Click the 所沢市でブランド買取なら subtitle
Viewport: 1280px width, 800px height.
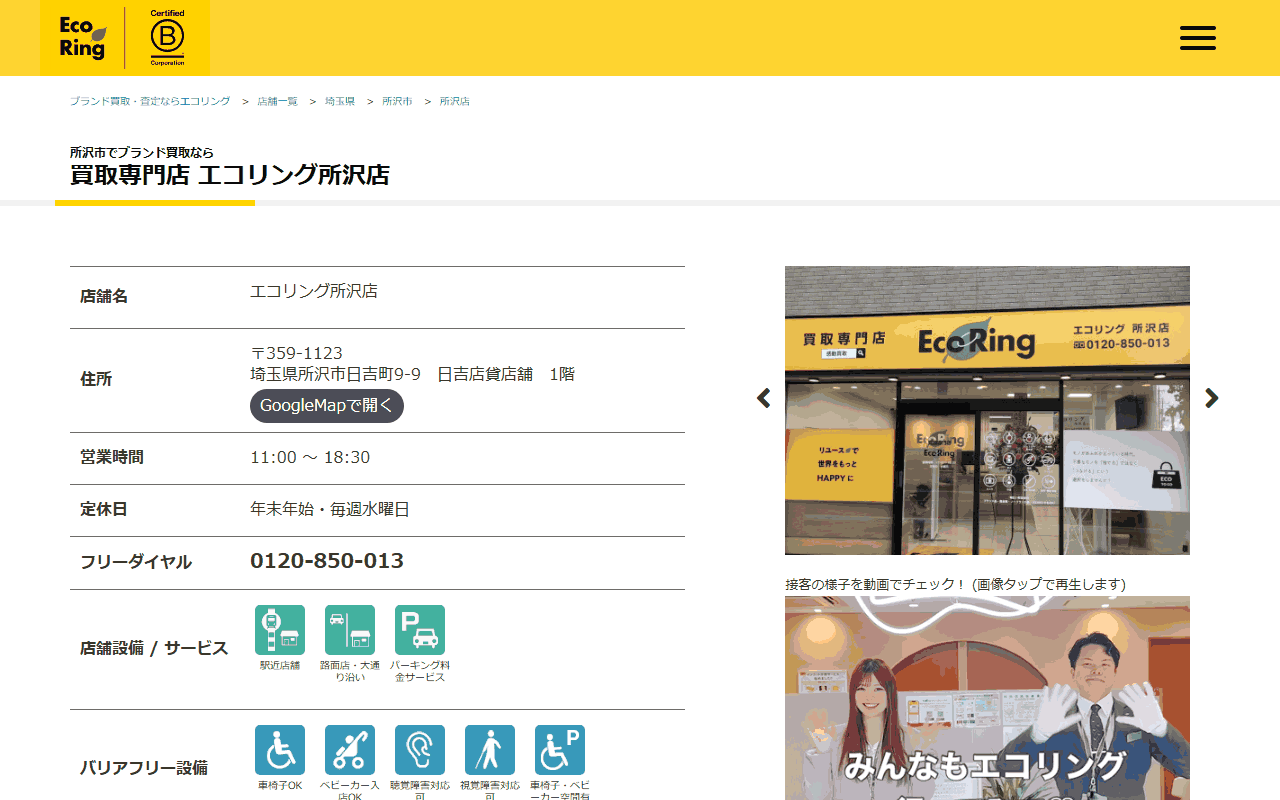coord(142,152)
